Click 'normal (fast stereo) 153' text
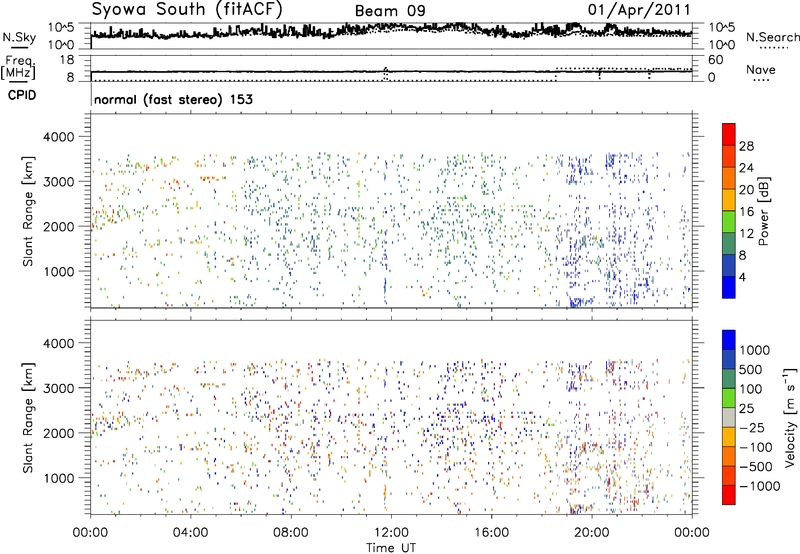 pos(173,99)
